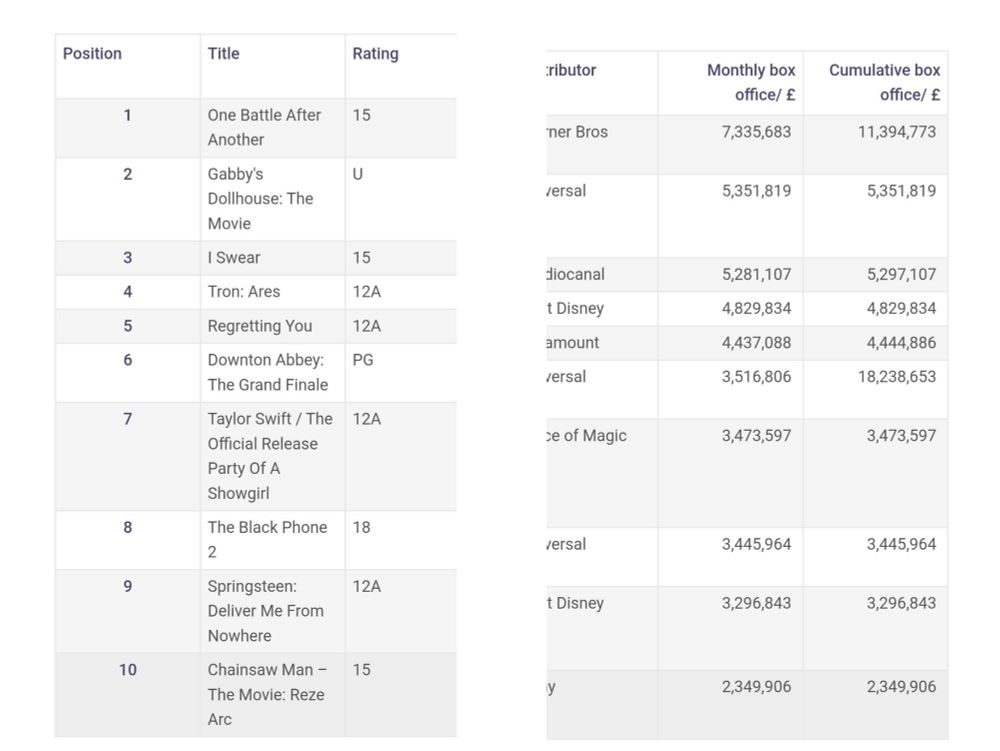Click the Position column header
Viewport: 1000px width, 751px height.
click(x=92, y=54)
